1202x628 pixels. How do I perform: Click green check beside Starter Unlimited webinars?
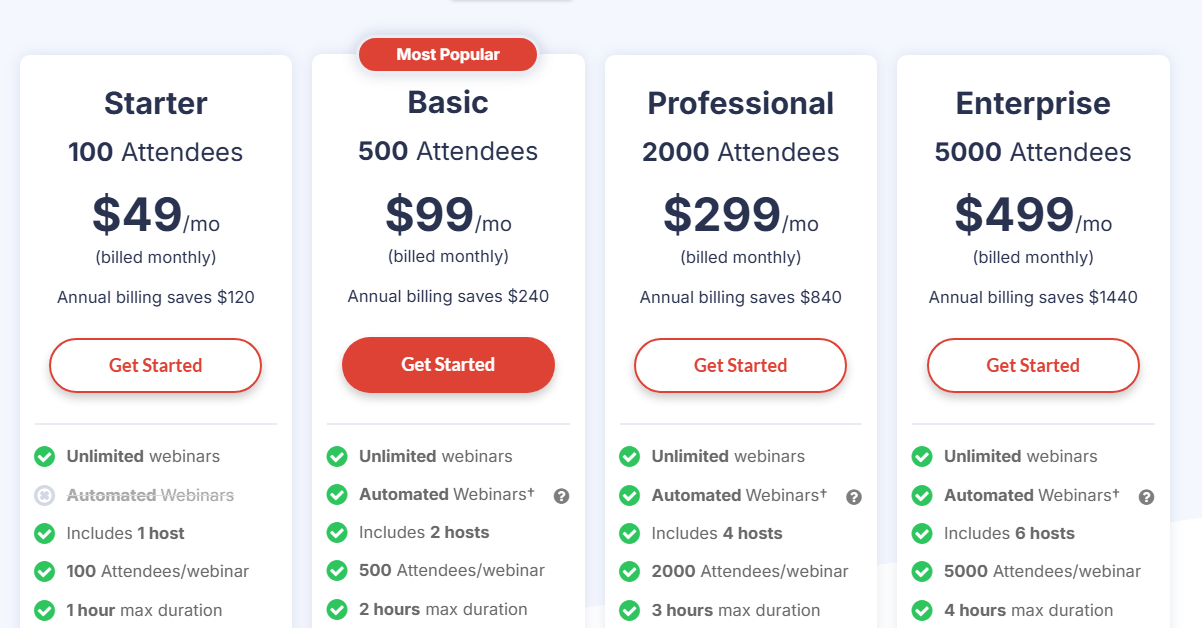pyautogui.click(x=45, y=457)
